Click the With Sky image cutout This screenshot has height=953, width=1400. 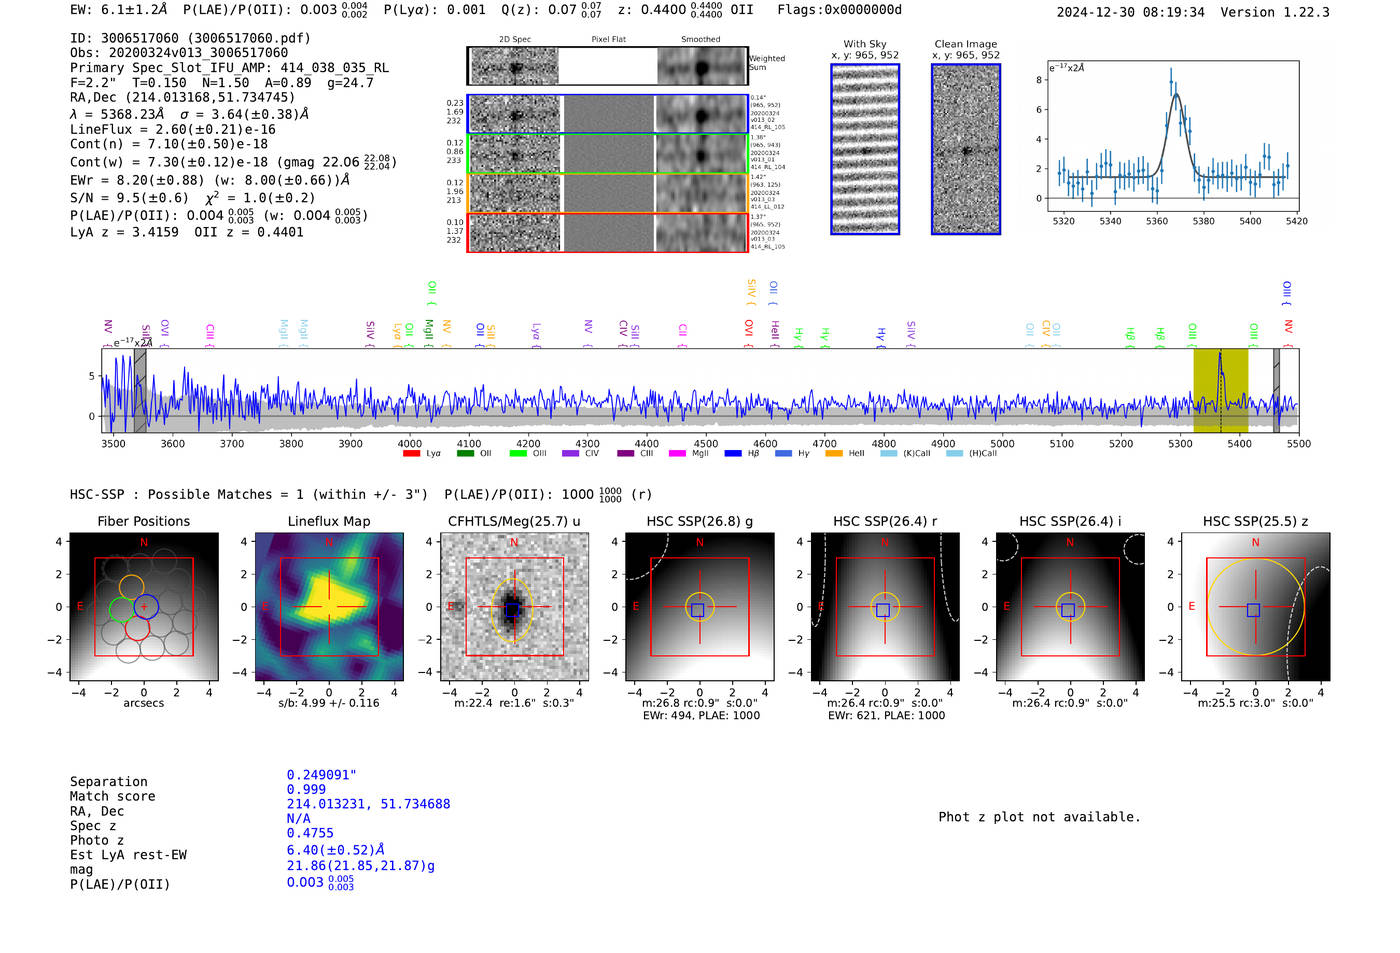click(x=865, y=149)
